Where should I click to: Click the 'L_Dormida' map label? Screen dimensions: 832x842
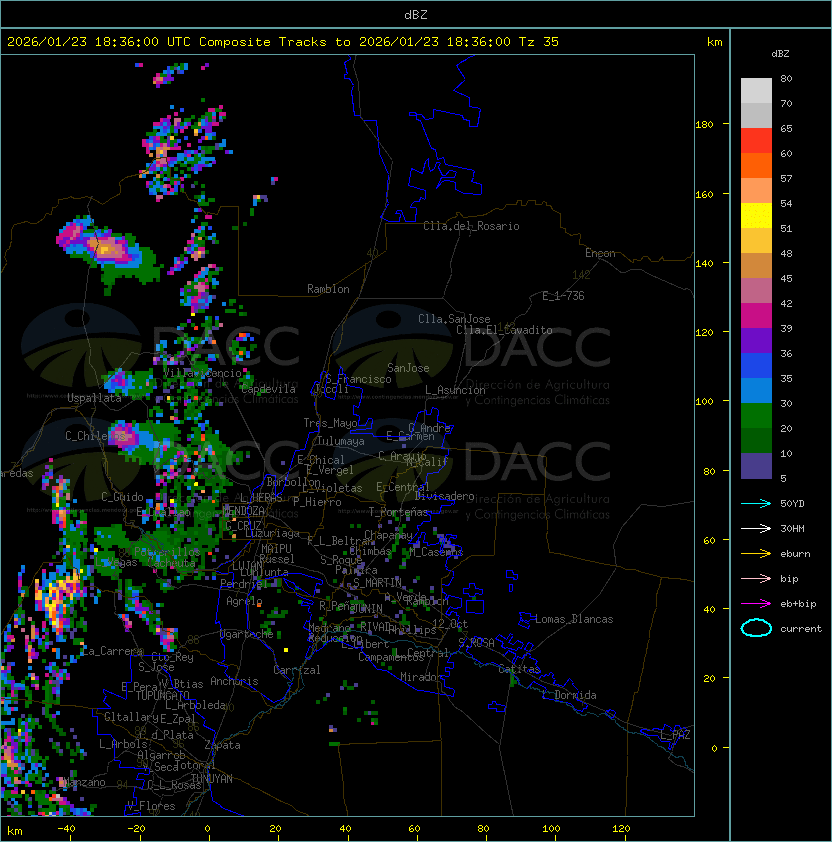click(x=569, y=695)
